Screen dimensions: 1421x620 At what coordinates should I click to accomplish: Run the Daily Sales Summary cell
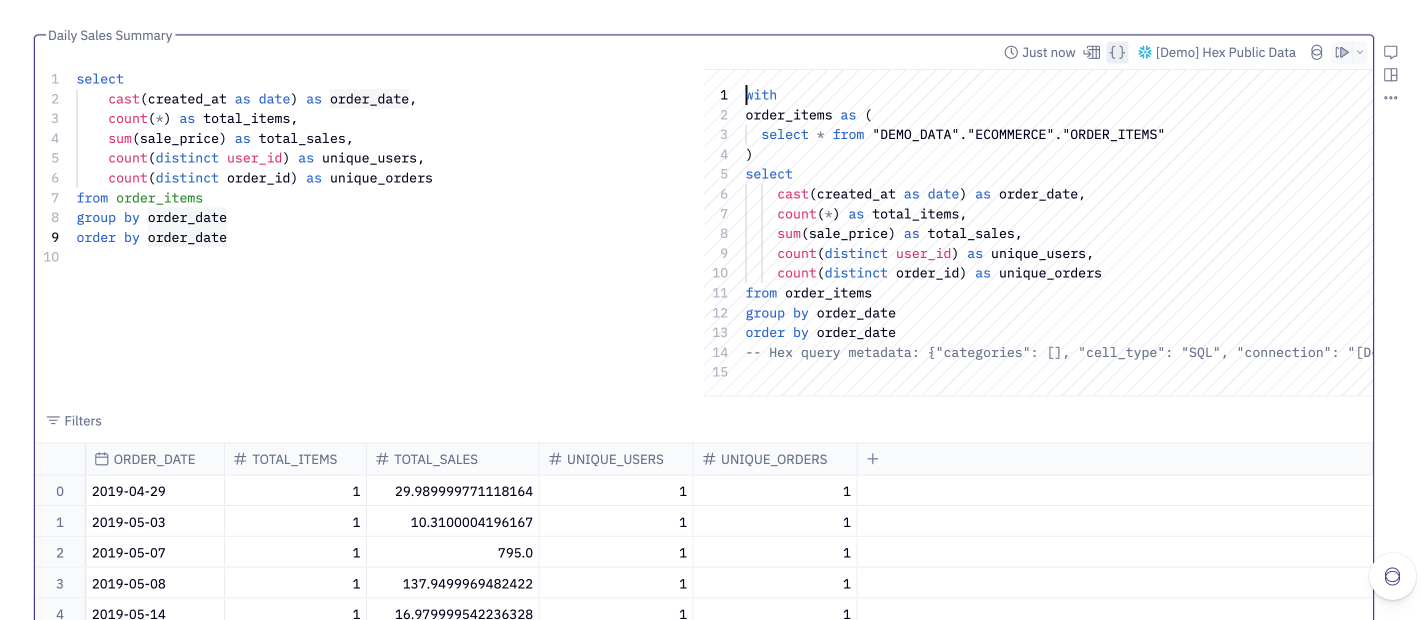click(1341, 52)
